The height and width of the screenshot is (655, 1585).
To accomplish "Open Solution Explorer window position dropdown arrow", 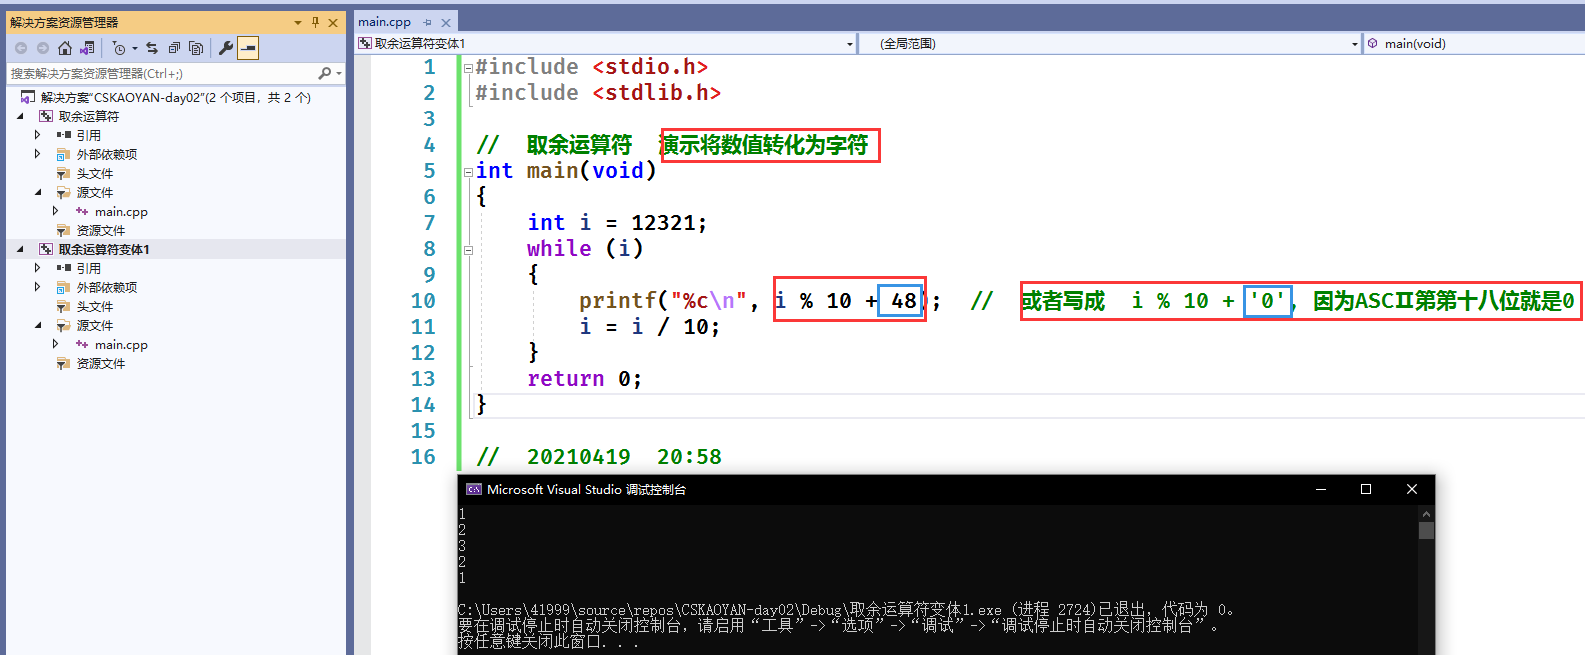I will [298, 22].
